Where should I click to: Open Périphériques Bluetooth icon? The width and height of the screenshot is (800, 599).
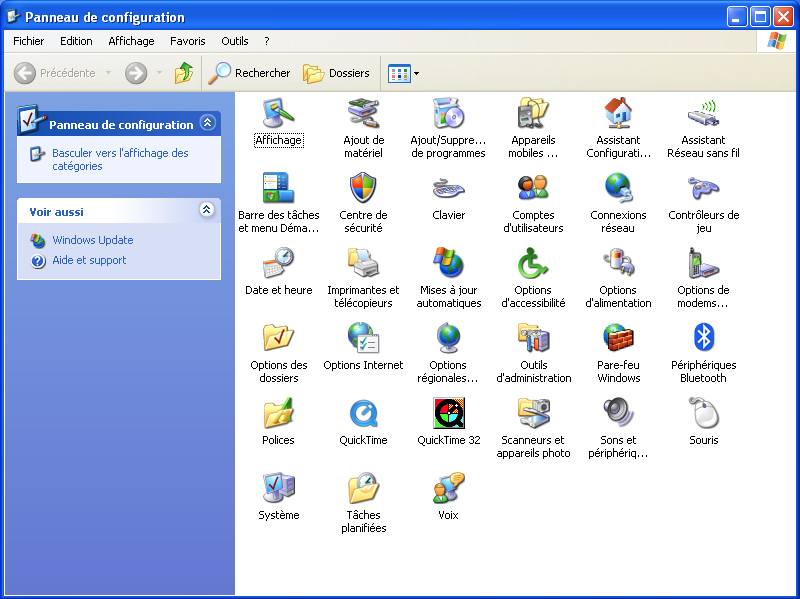703,338
